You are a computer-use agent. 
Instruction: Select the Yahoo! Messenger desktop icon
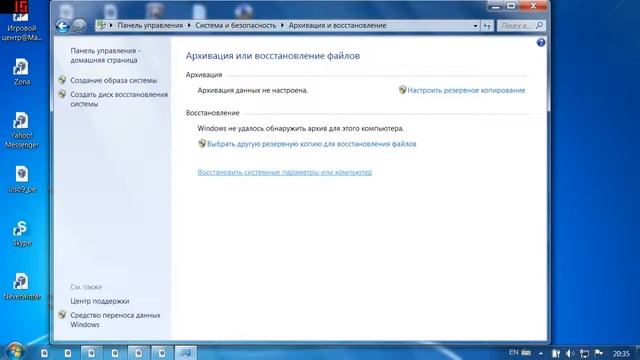pos(21,130)
